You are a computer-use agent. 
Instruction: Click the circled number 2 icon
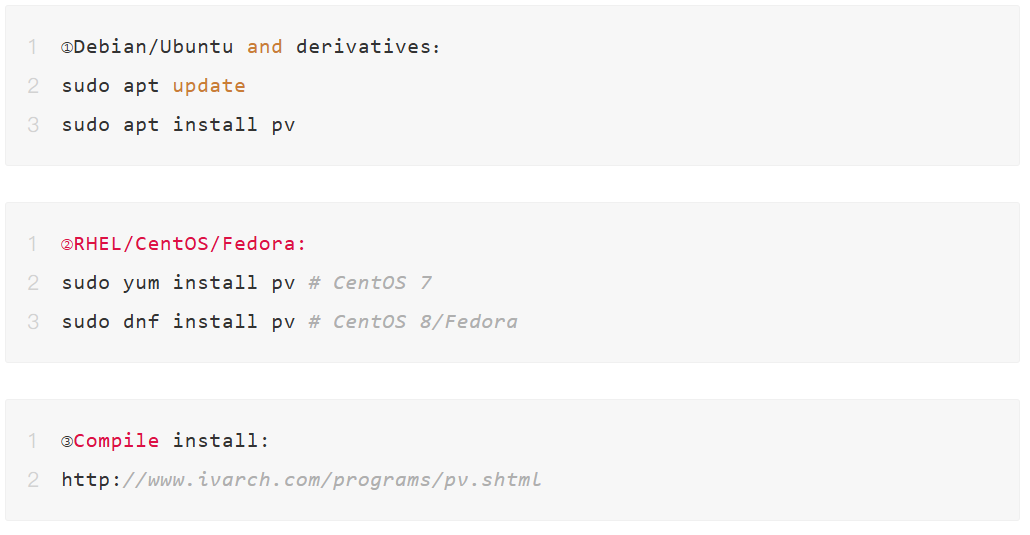(x=67, y=244)
